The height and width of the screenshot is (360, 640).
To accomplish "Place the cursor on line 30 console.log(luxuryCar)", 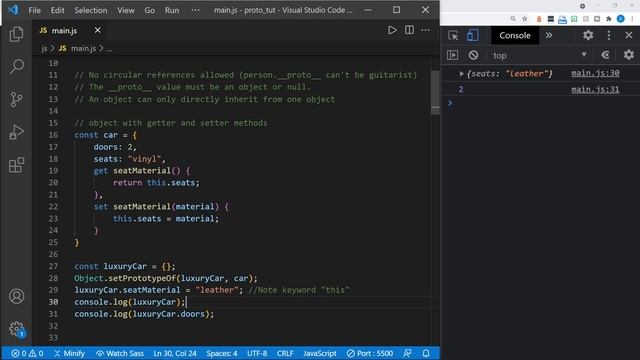I will tap(130, 302).
